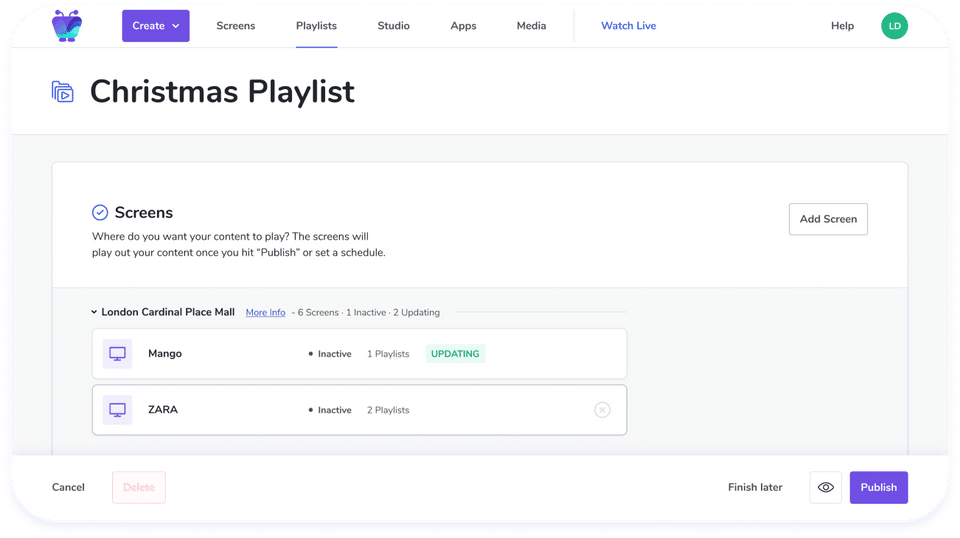The height and width of the screenshot is (538, 960).
Task: Click Inactive status in ZARA row
Action: [x=330, y=410]
